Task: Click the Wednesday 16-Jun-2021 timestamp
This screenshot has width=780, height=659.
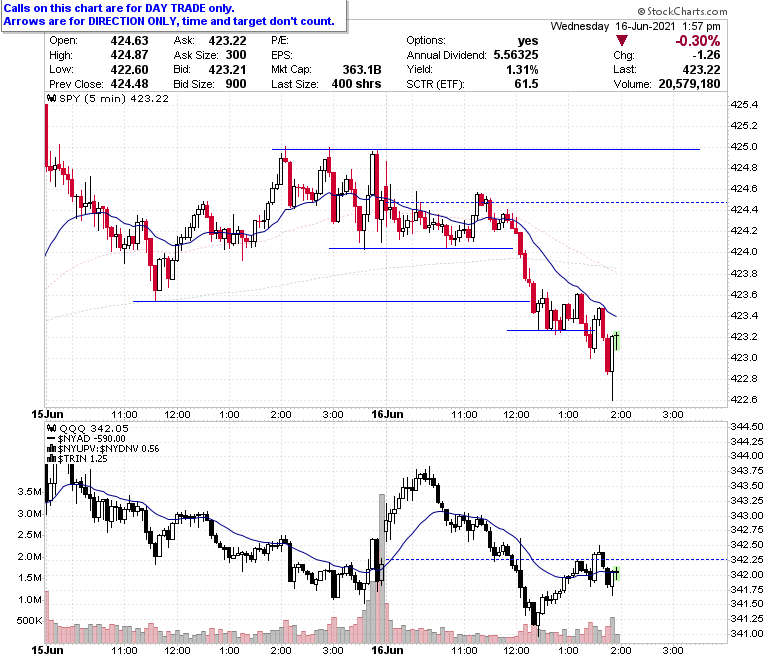Action: point(635,26)
